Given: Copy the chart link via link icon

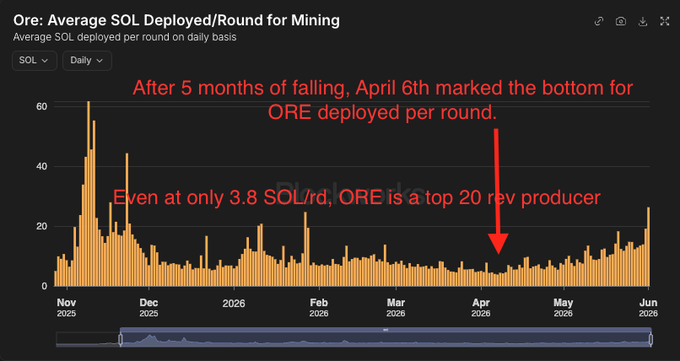Looking at the screenshot, I should coord(598,21).
